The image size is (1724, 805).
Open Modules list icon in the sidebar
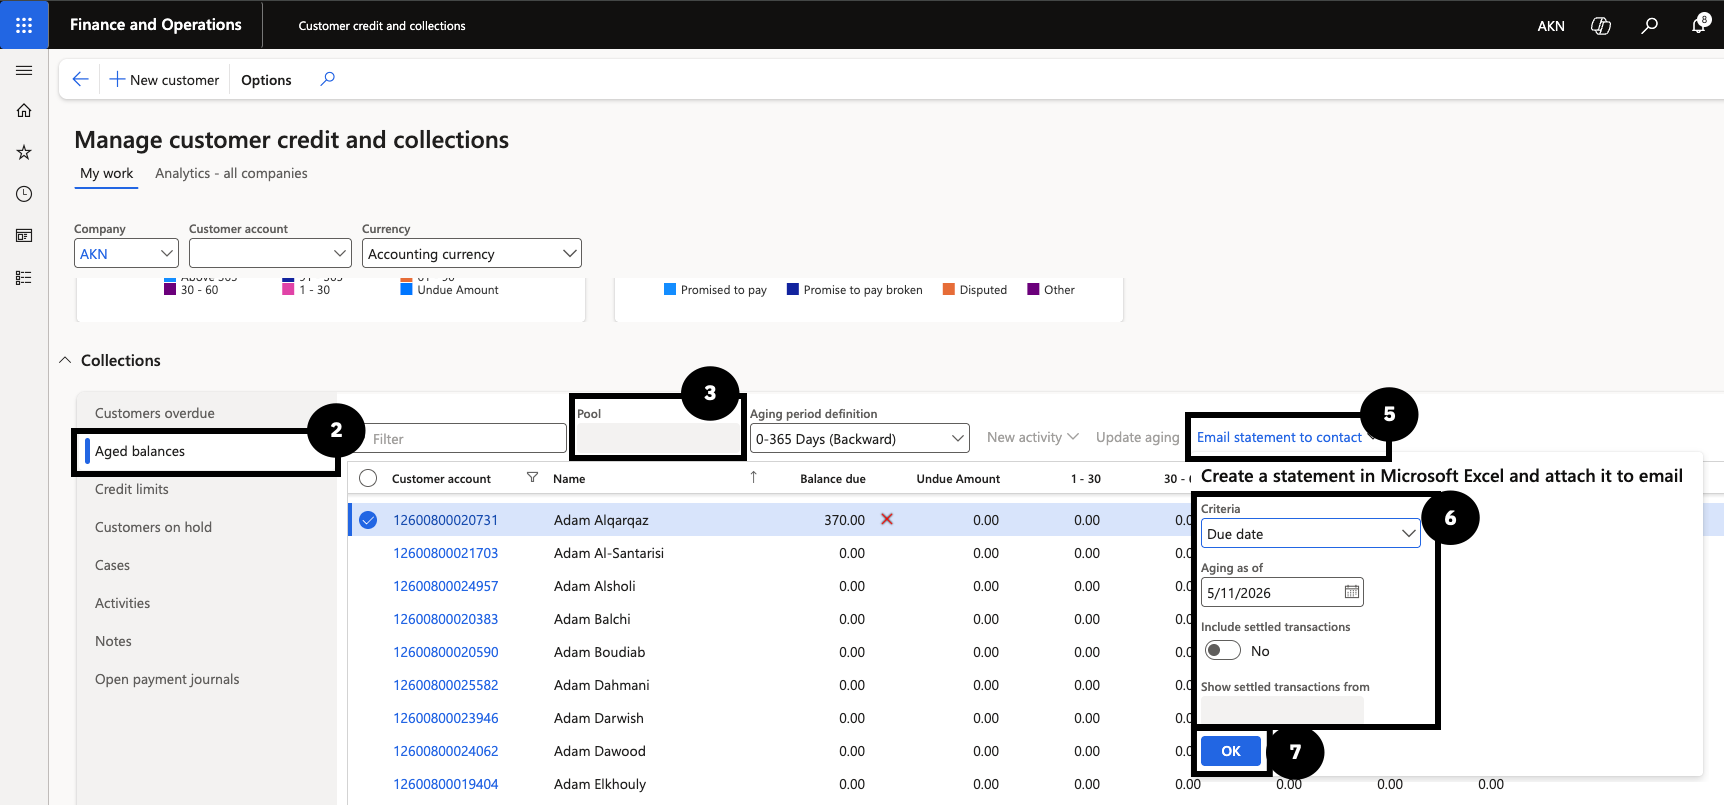[24, 278]
